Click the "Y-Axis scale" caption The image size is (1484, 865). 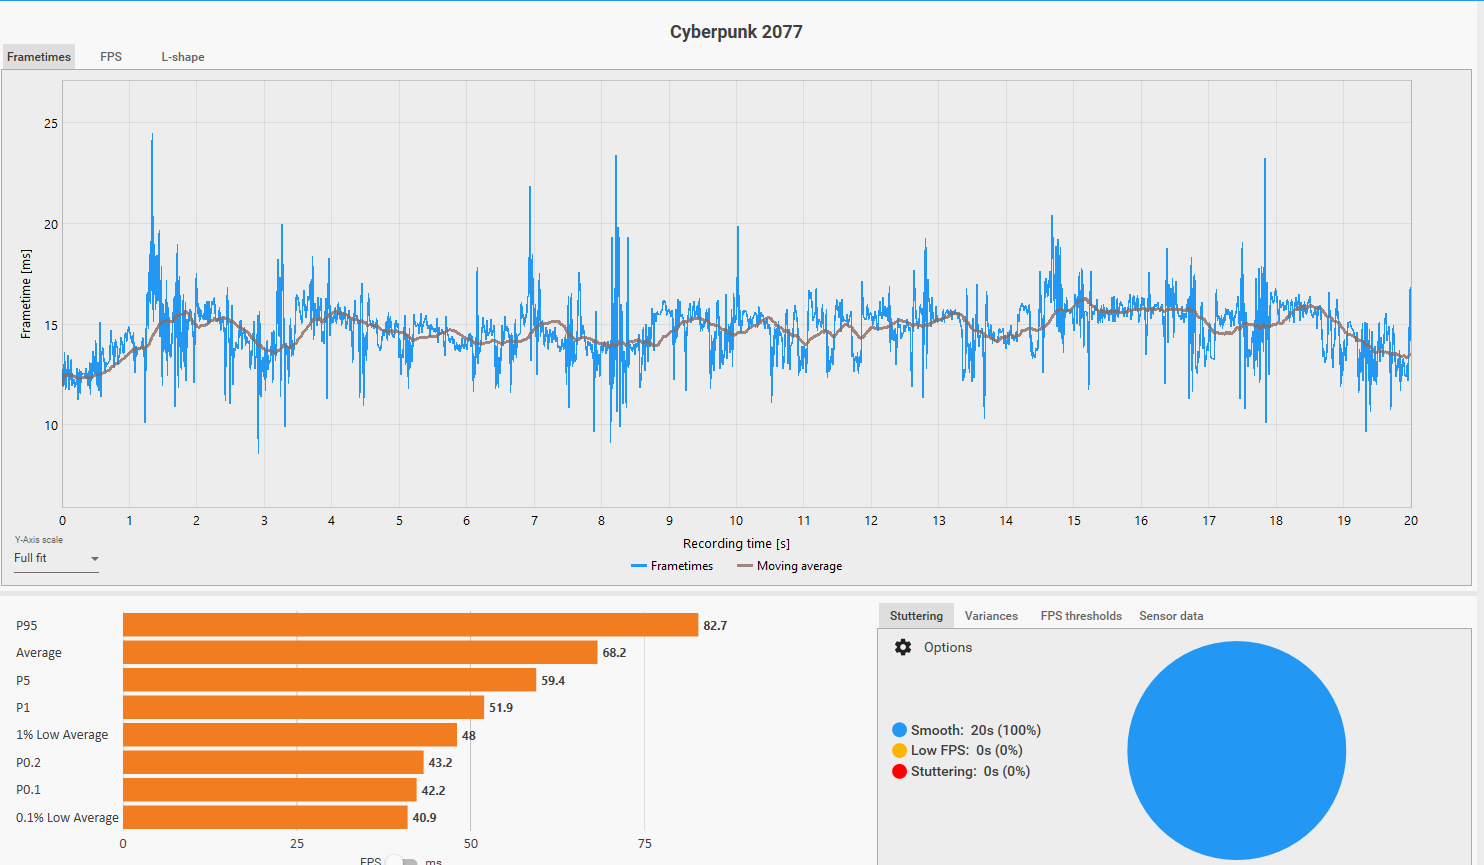(x=38, y=540)
